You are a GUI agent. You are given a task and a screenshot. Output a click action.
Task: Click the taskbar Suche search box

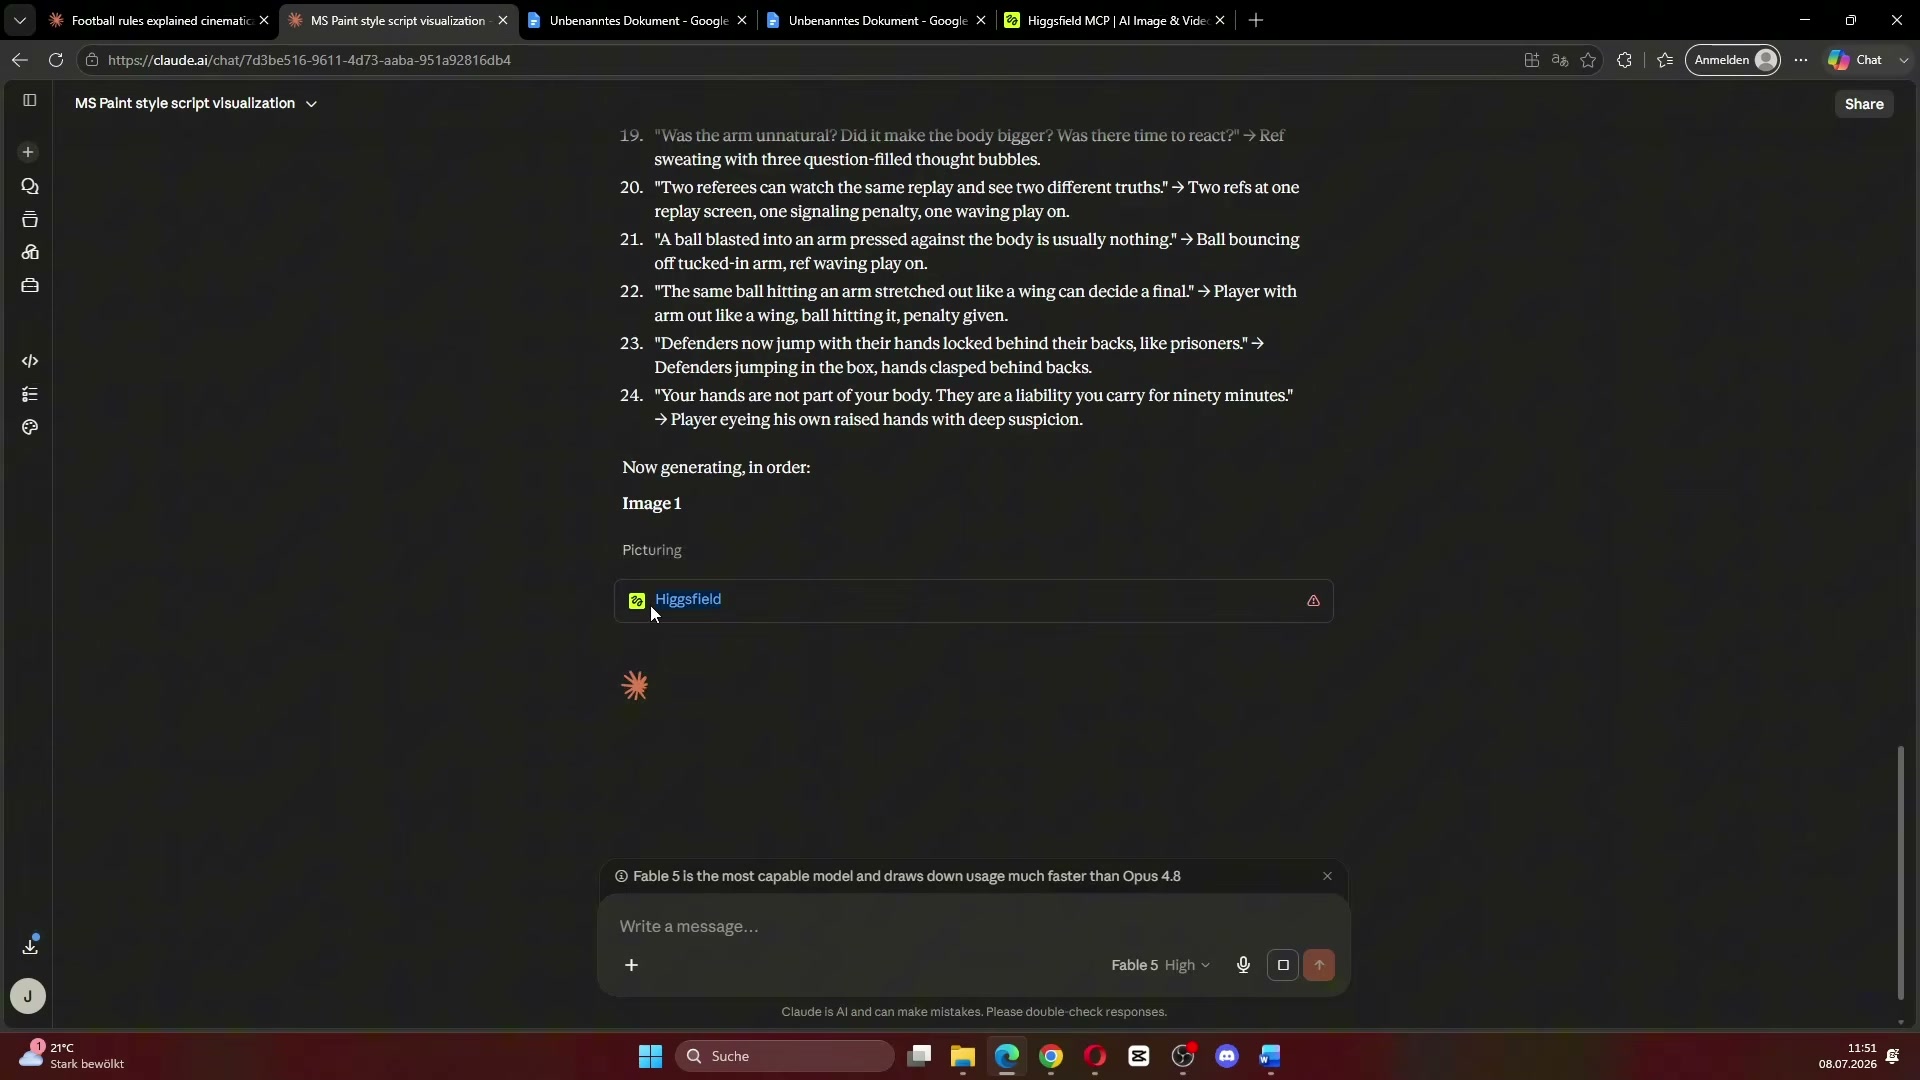tap(785, 1056)
